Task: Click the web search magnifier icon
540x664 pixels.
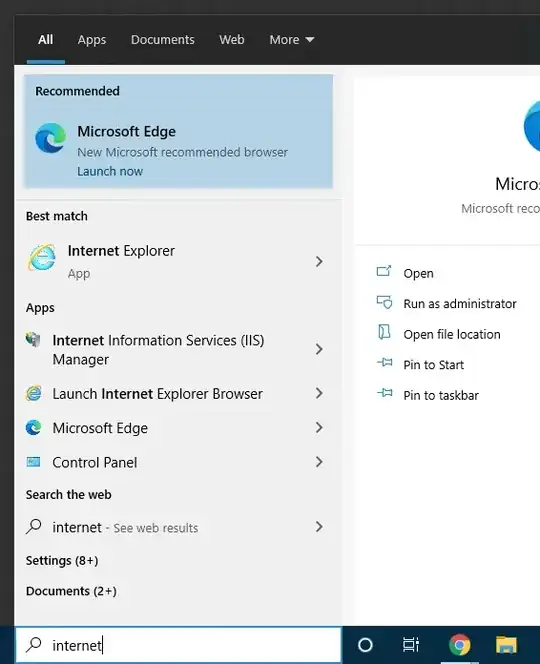Action: click(x=33, y=527)
